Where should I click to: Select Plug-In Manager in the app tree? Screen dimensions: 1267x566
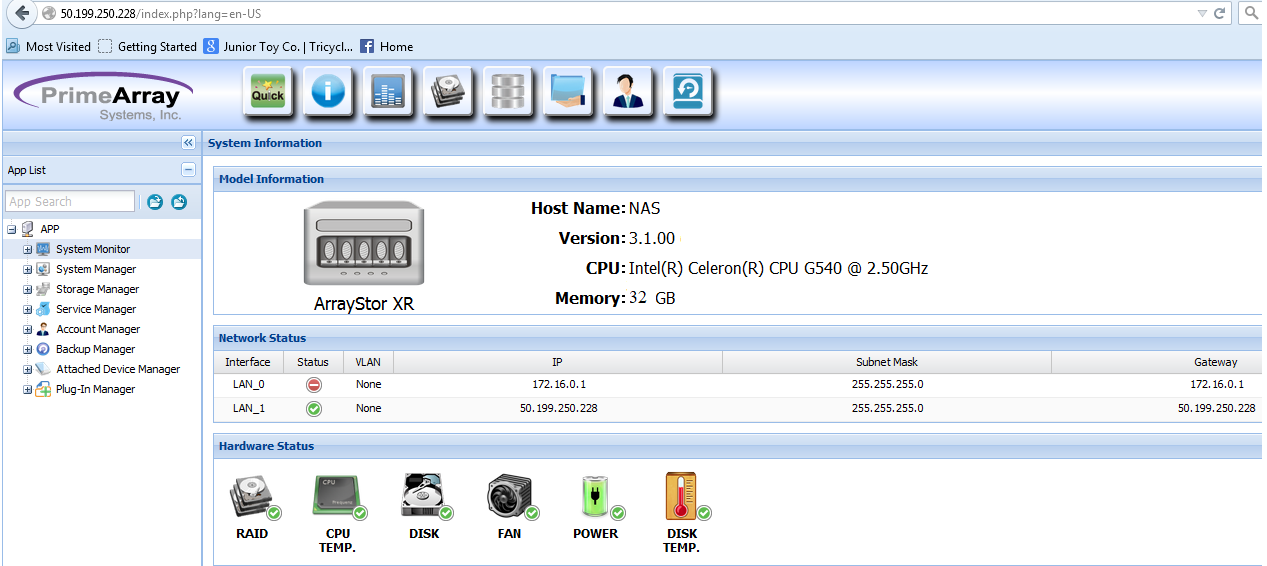(x=95, y=389)
